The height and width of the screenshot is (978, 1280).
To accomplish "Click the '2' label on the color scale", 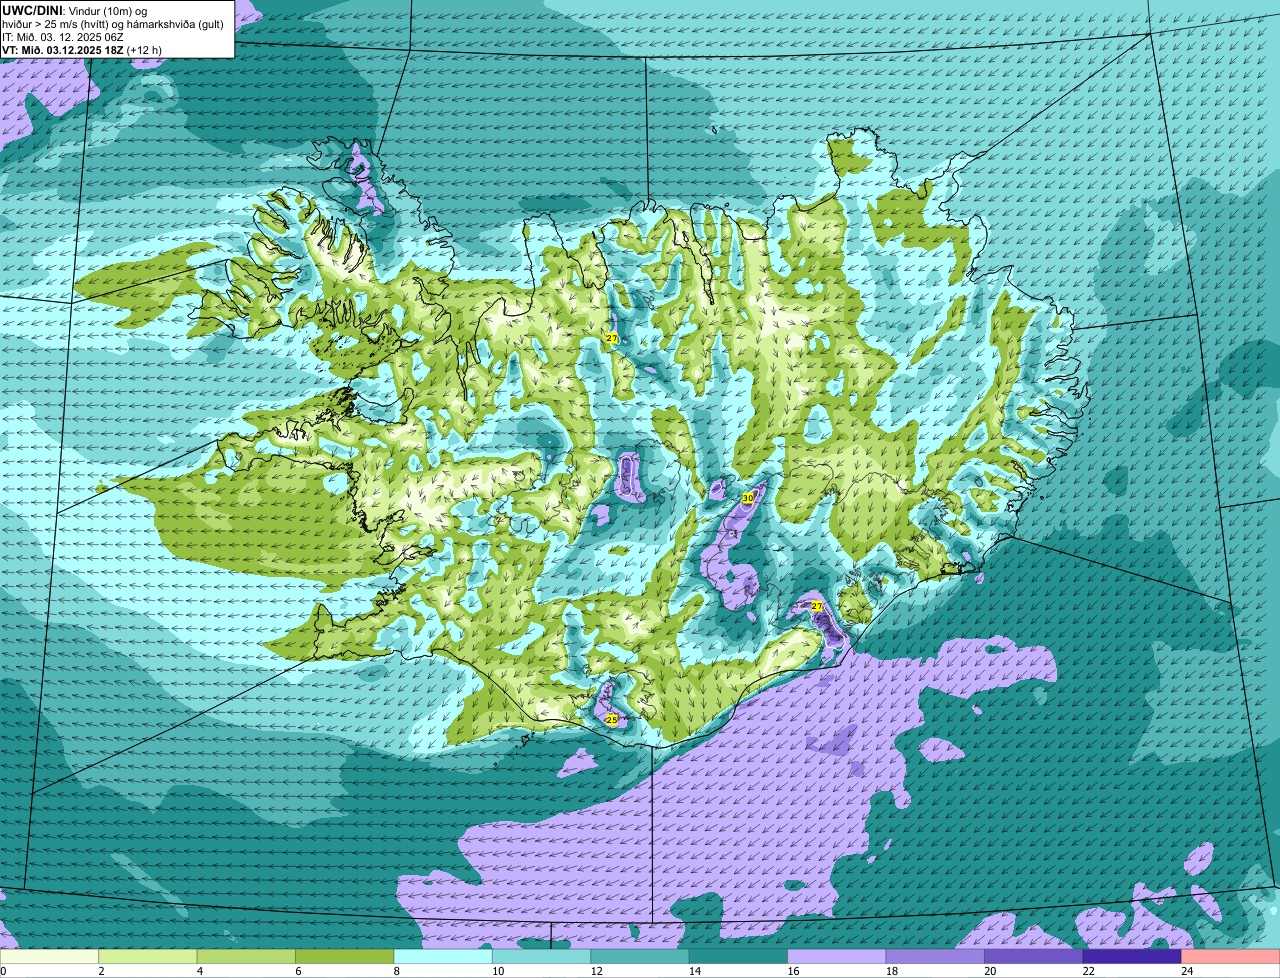I will 101,971.
